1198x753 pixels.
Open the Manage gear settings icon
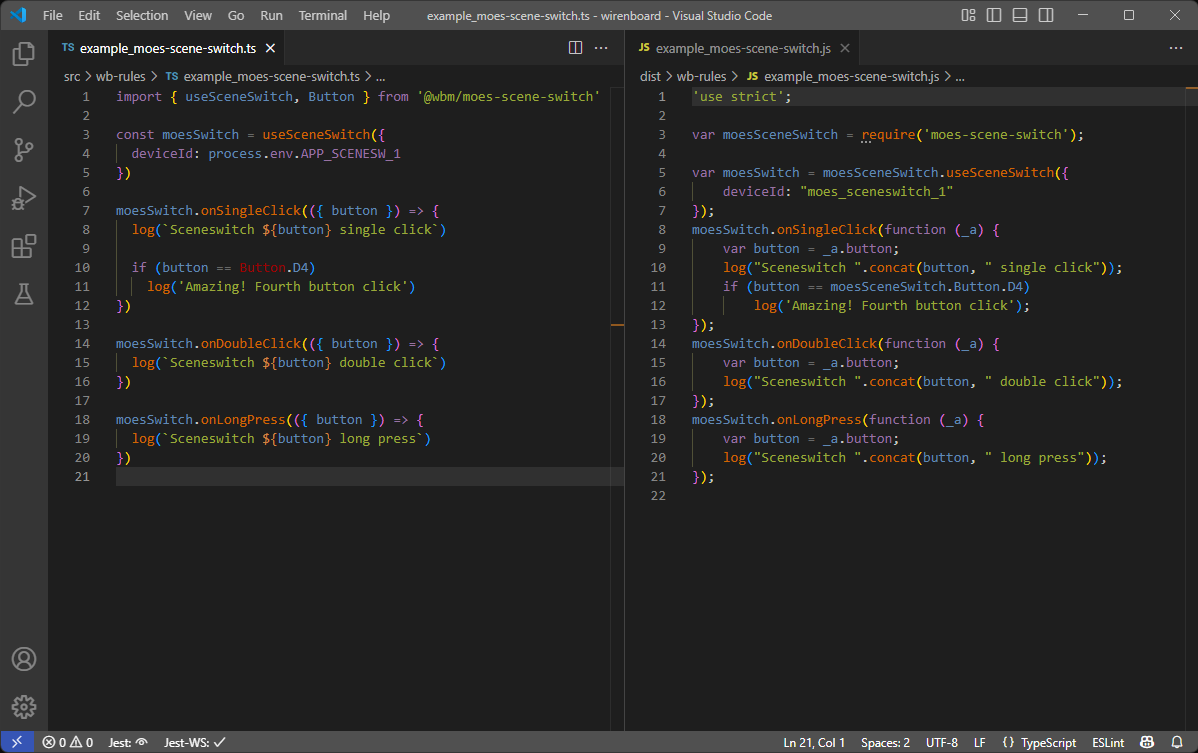24,707
